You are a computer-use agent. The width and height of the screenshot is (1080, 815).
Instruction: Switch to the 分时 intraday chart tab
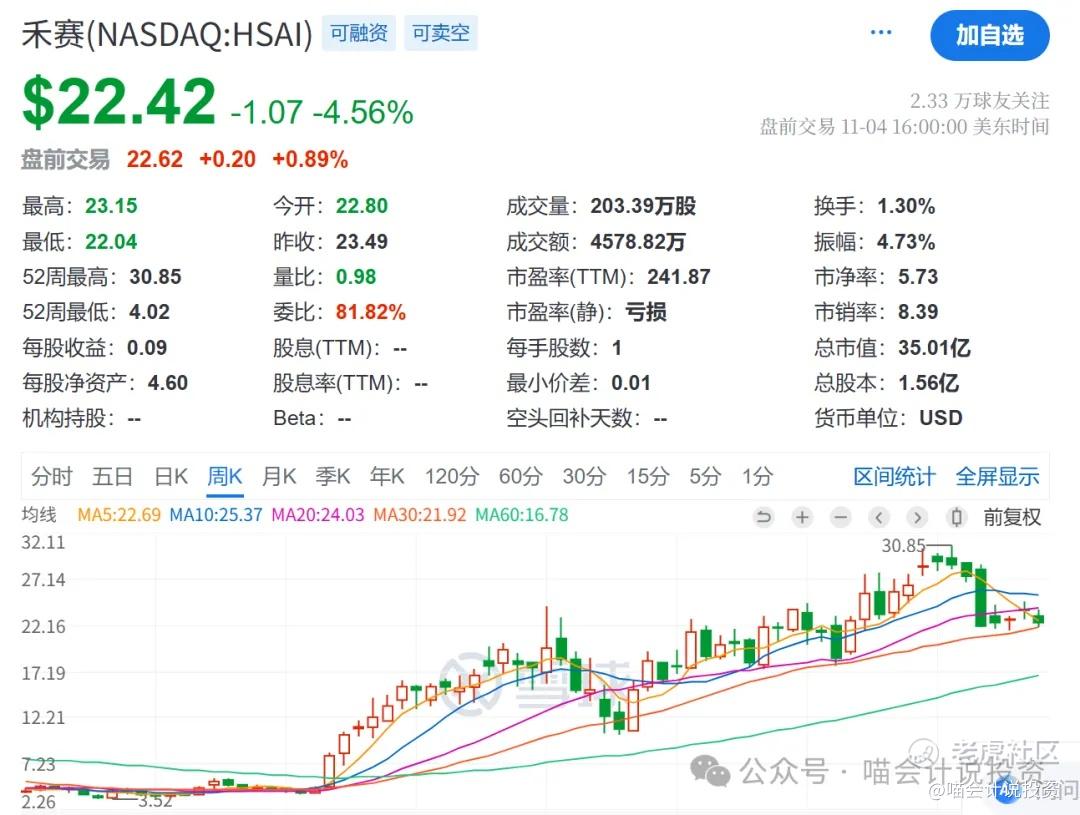[x=52, y=476]
